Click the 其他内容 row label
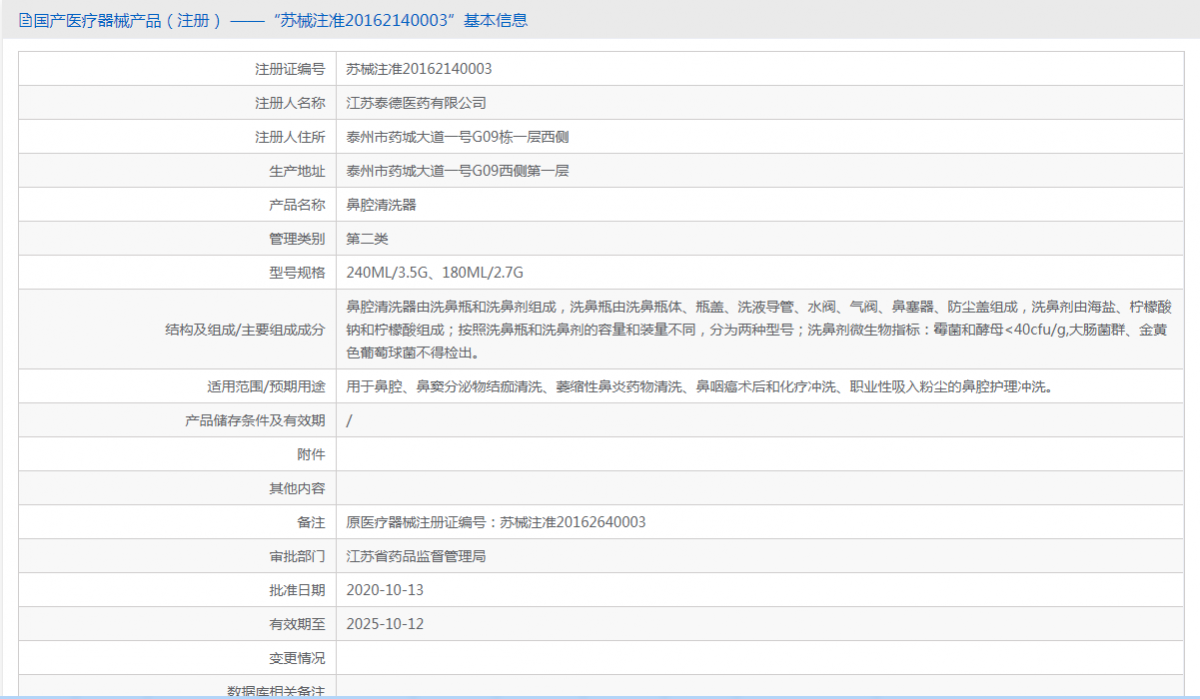Screen dimensions: 1200x699 point(297,488)
